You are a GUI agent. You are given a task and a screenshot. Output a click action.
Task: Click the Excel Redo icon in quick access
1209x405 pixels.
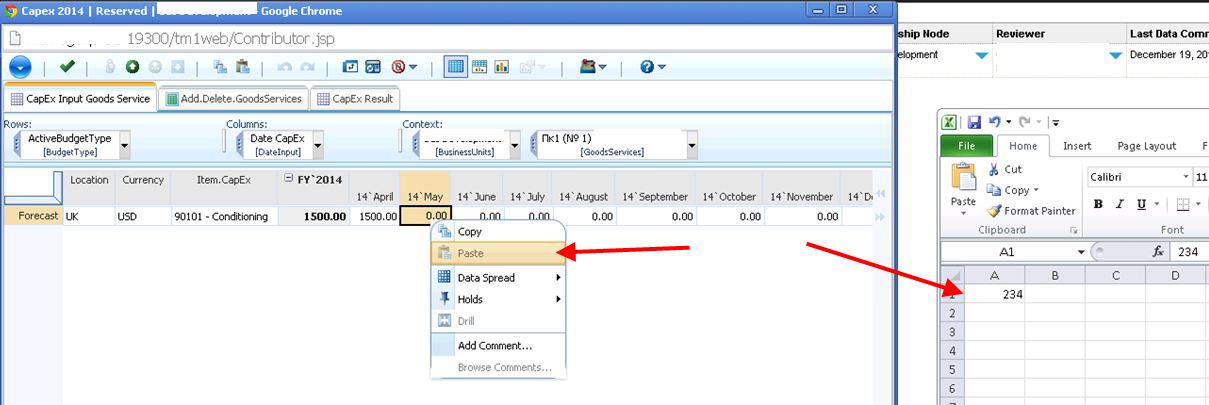pyautogui.click(x=1025, y=122)
